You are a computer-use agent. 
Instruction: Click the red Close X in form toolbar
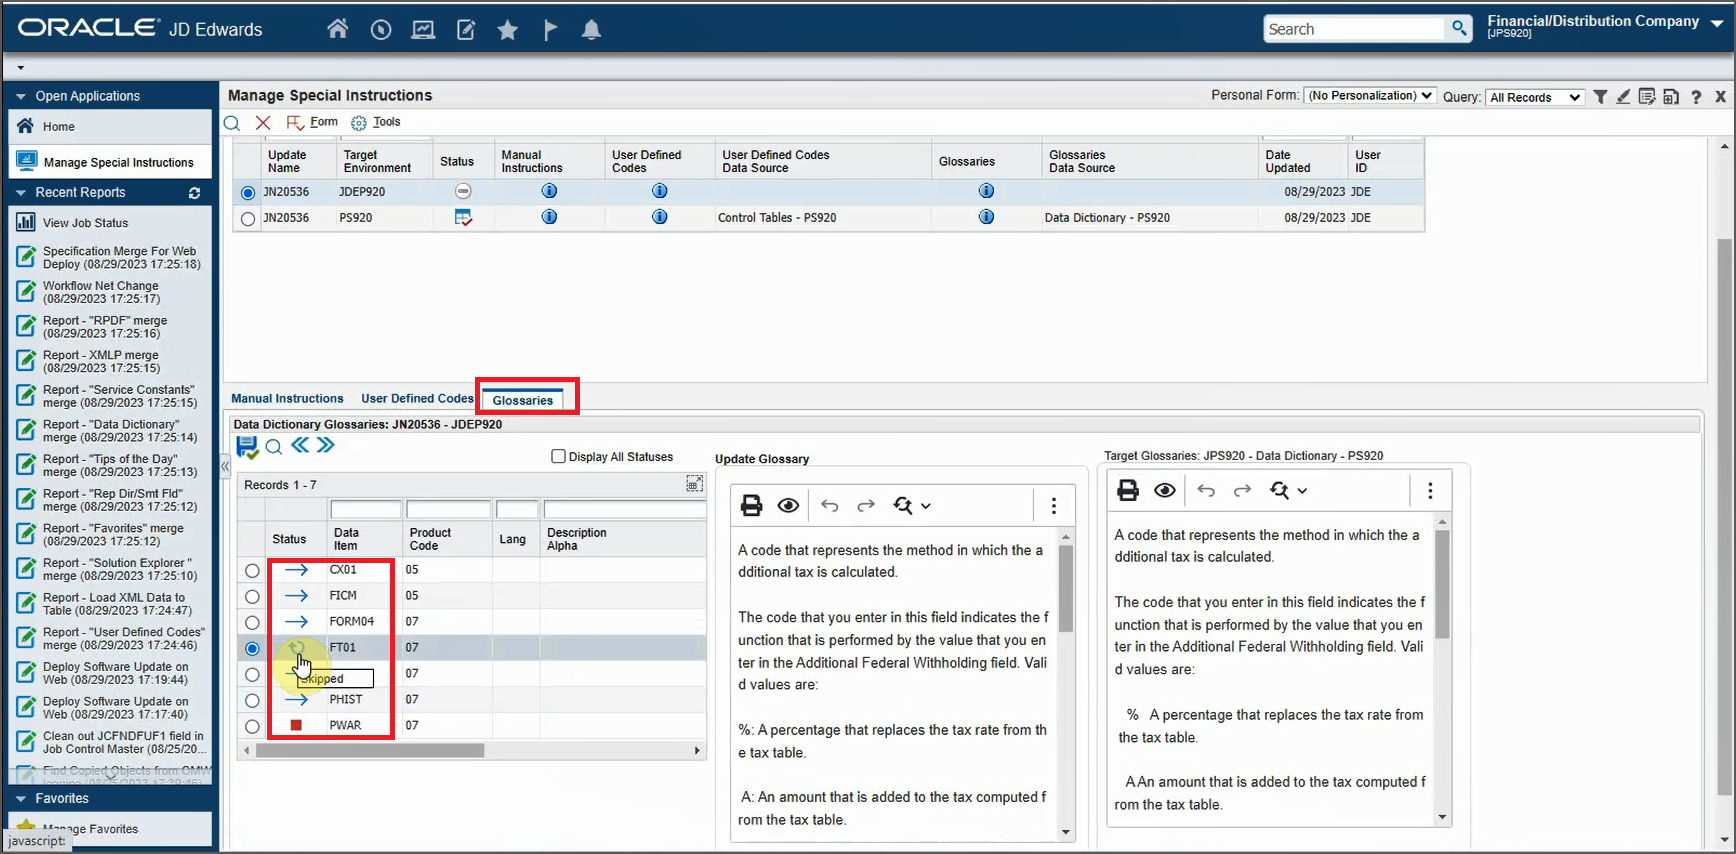click(263, 122)
